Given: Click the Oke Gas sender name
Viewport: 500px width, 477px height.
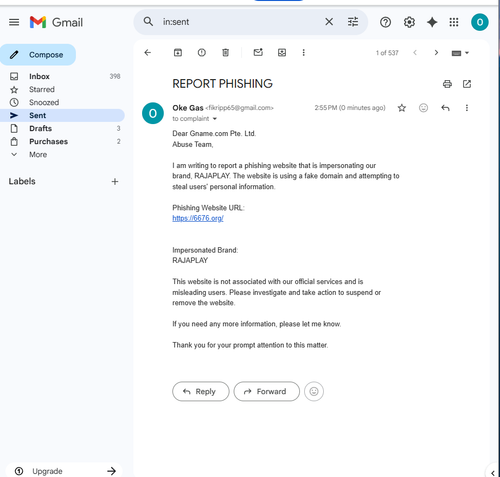Looking at the screenshot, I should pyautogui.click(x=188, y=108).
